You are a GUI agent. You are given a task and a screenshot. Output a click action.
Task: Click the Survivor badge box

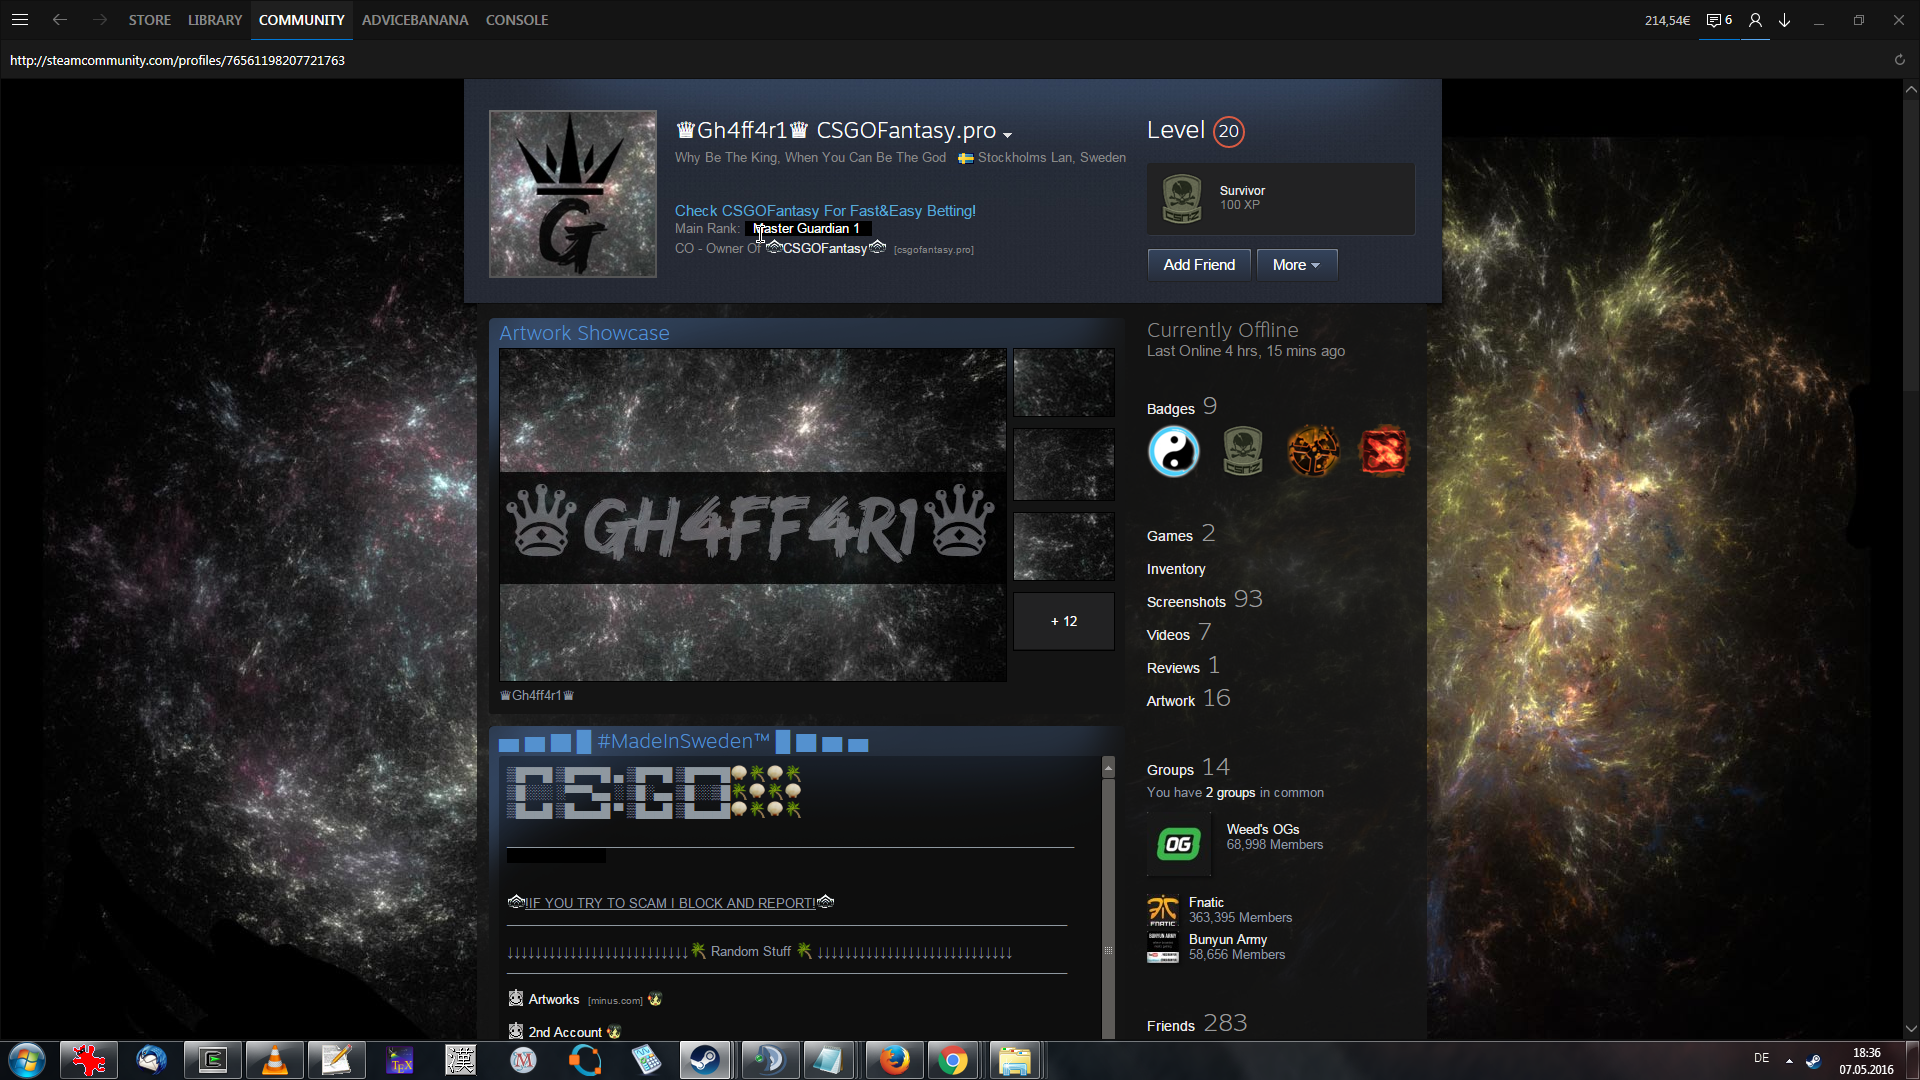1280,199
